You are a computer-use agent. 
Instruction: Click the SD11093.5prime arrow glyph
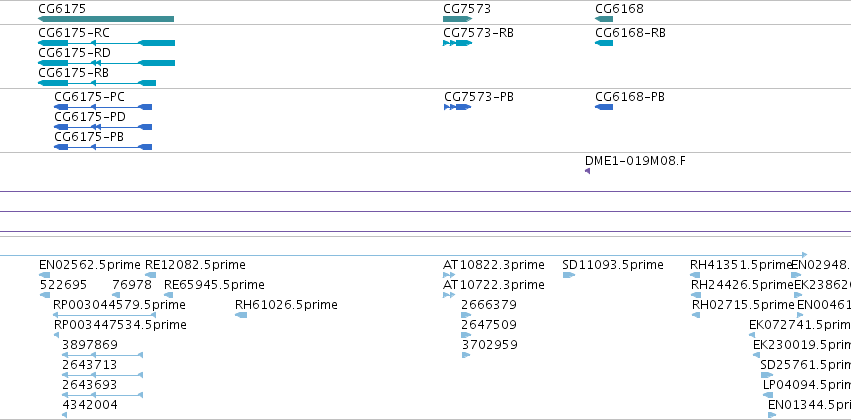click(x=568, y=275)
